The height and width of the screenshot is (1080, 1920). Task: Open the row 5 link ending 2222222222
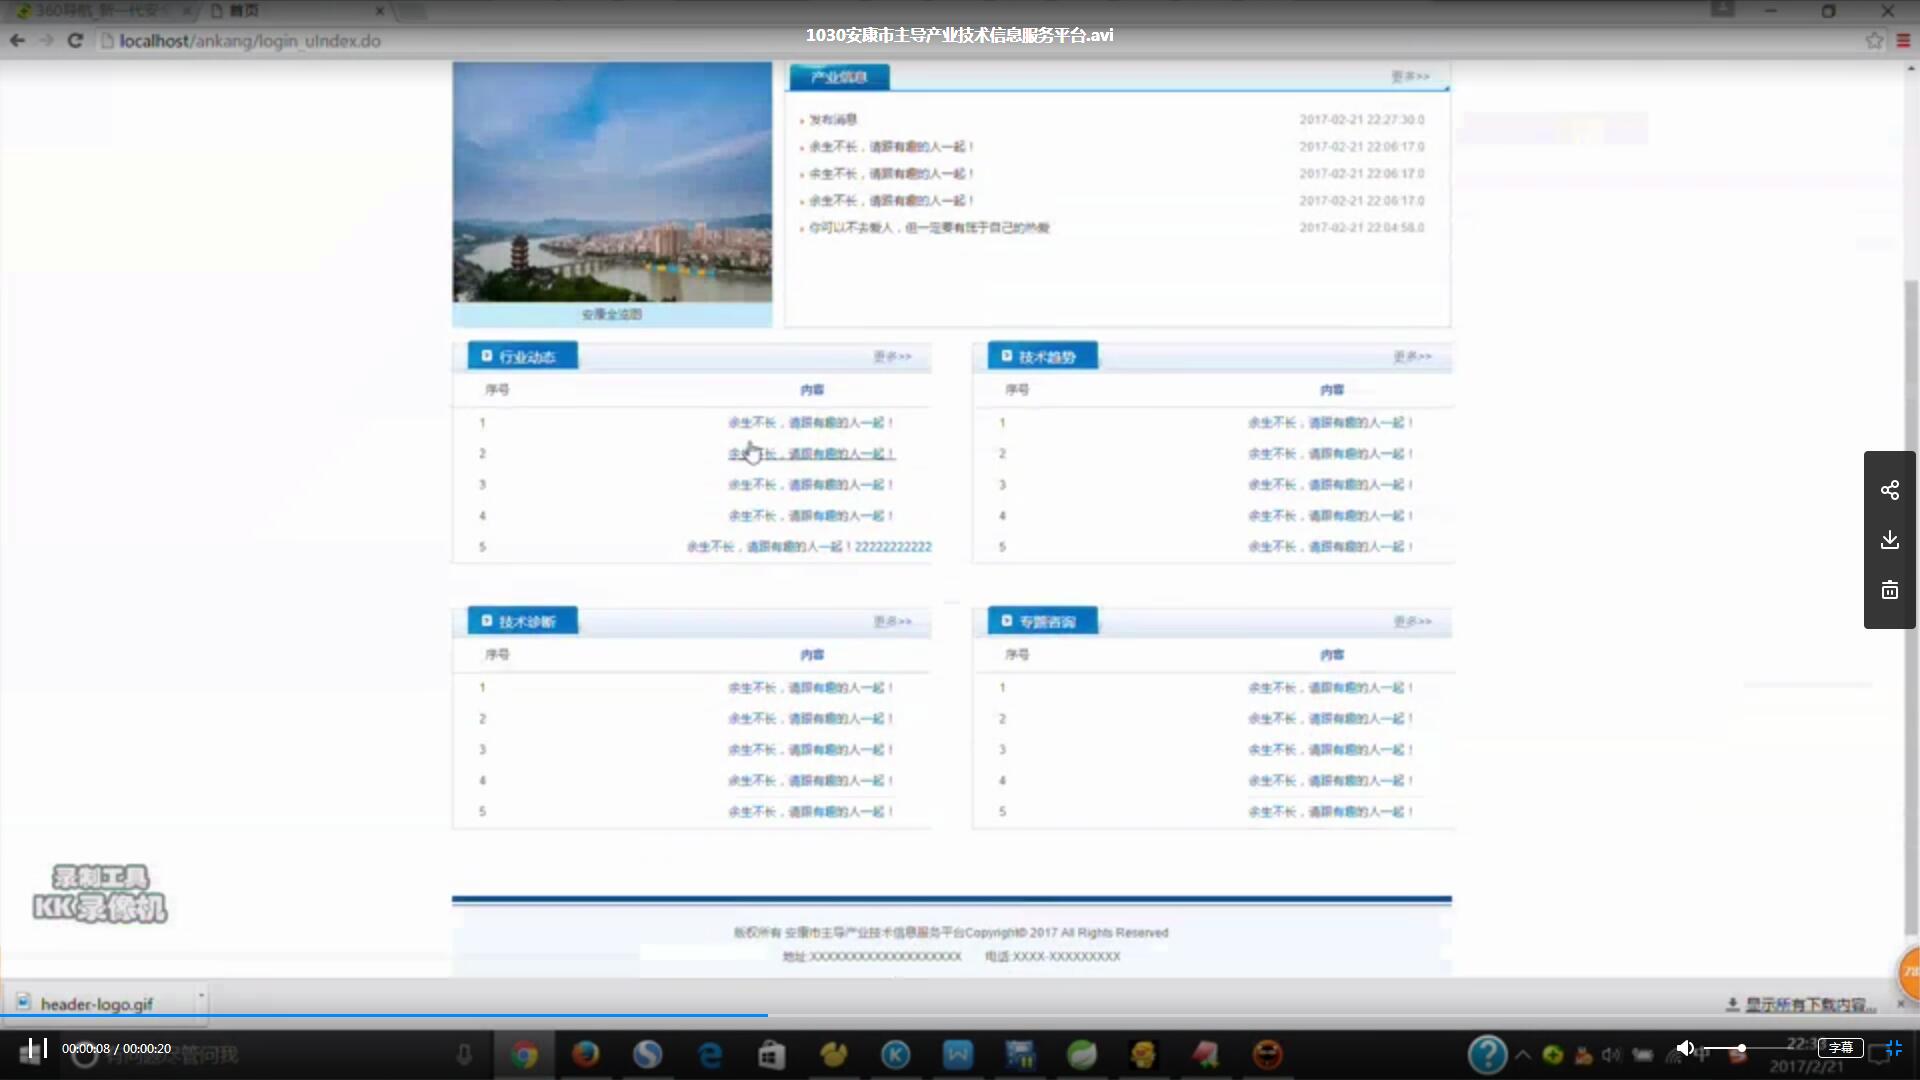pyautogui.click(x=809, y=547)
